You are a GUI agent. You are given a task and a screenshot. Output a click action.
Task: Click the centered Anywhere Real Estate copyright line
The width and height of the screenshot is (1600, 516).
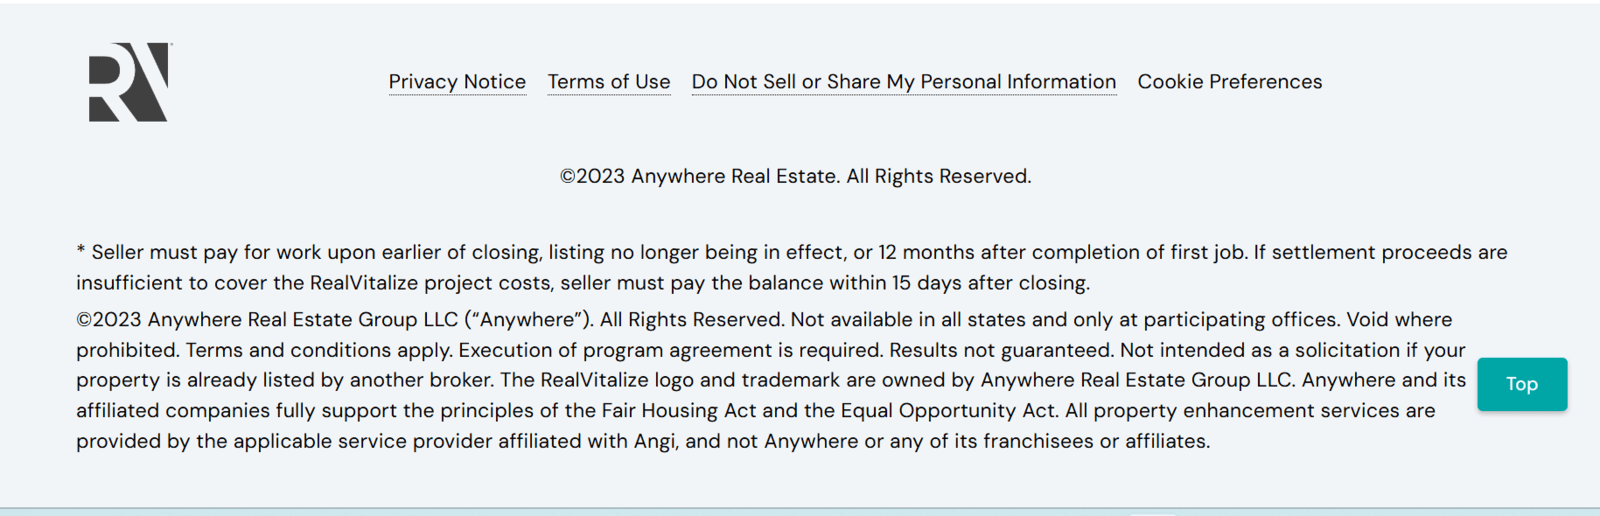coord(795,177)
